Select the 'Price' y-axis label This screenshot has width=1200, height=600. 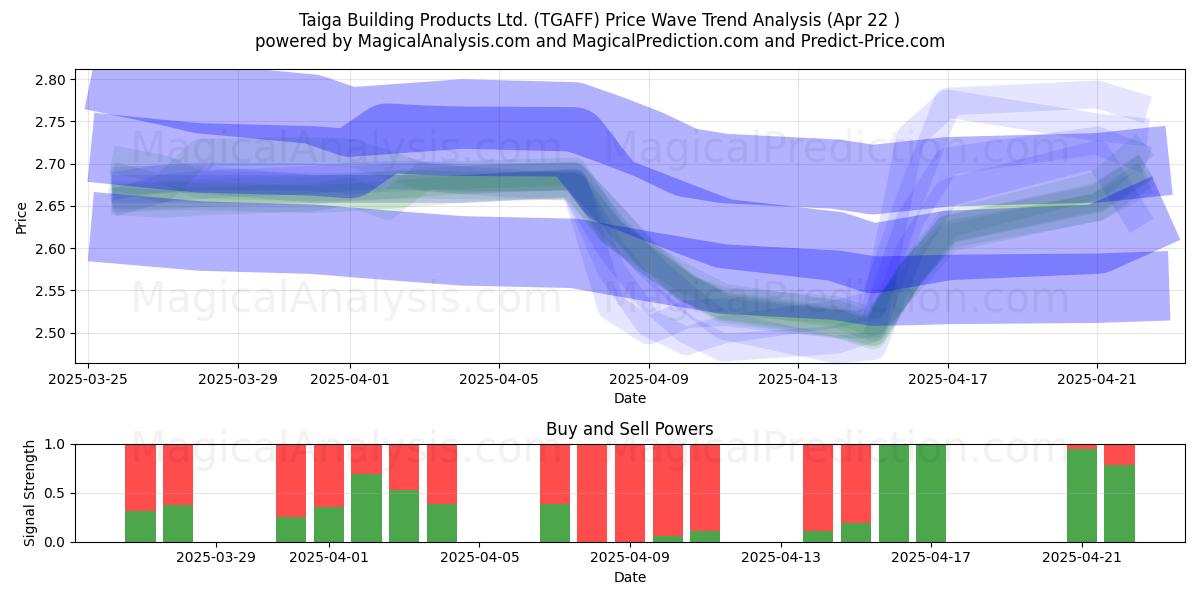[x=22, y=216]
